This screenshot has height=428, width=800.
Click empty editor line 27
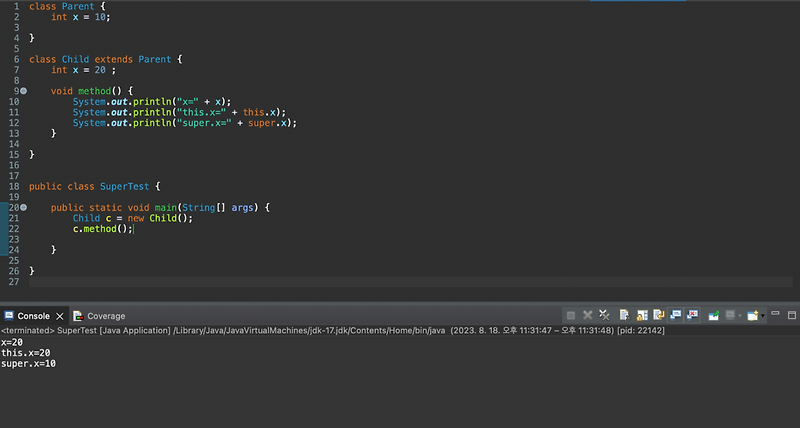[x=411, y=282]
